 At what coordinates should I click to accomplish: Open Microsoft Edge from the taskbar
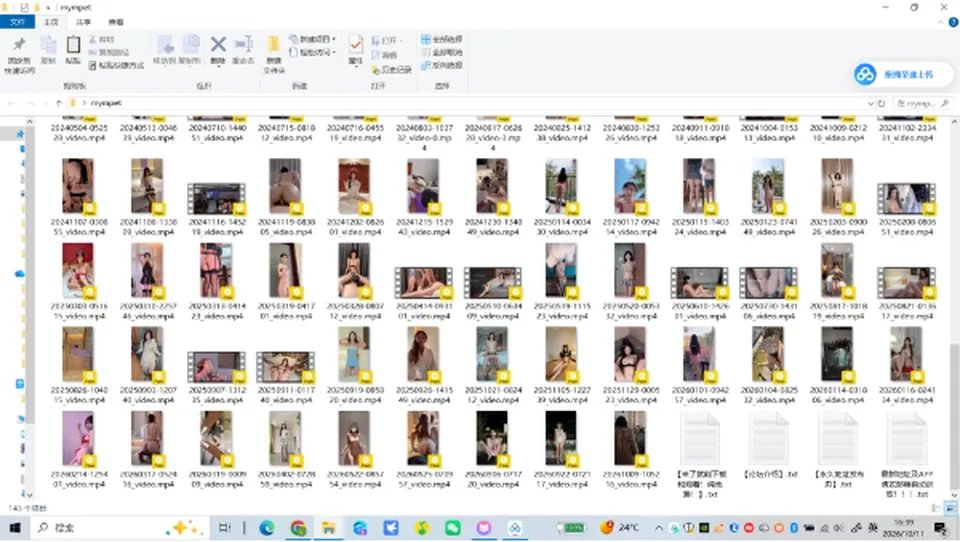(266, 528)
